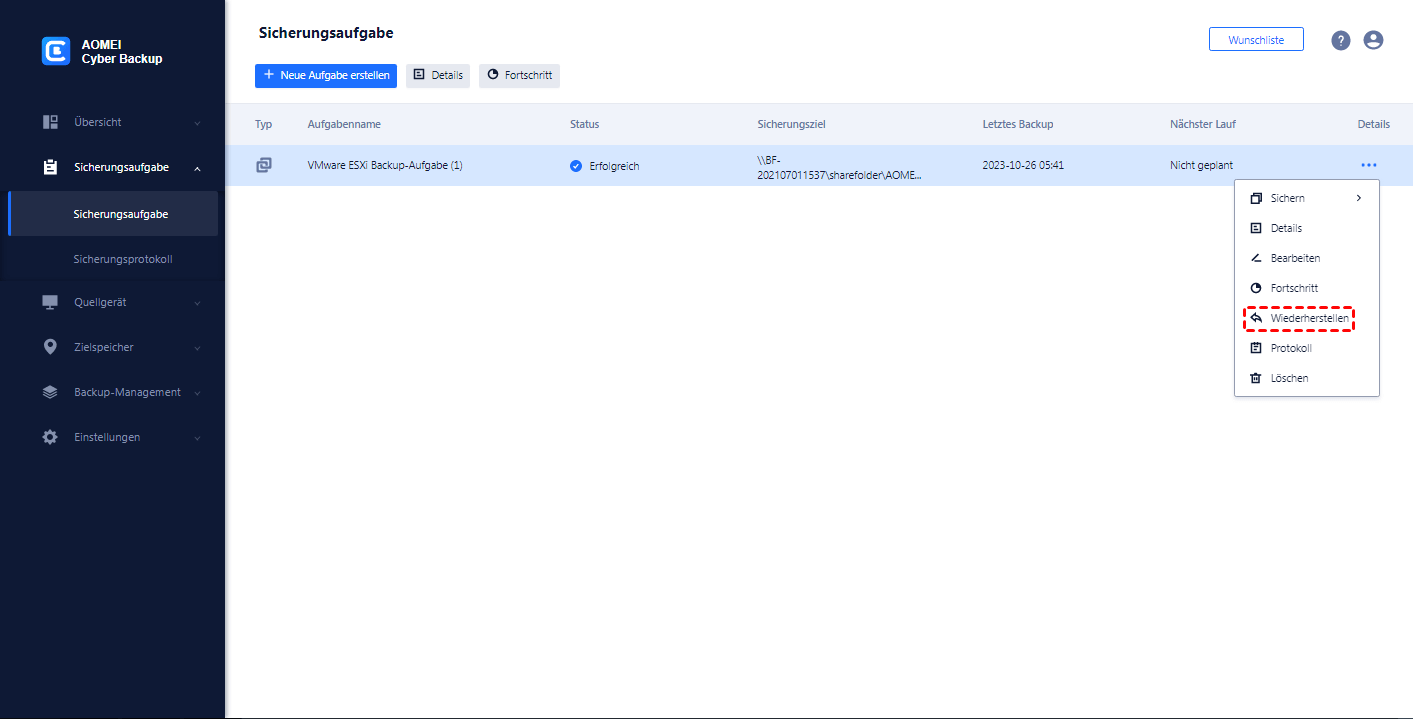Click the Sicherungsaufgabe page title
The height and width of the screenshot is (719, 1413).
point(326,33)
